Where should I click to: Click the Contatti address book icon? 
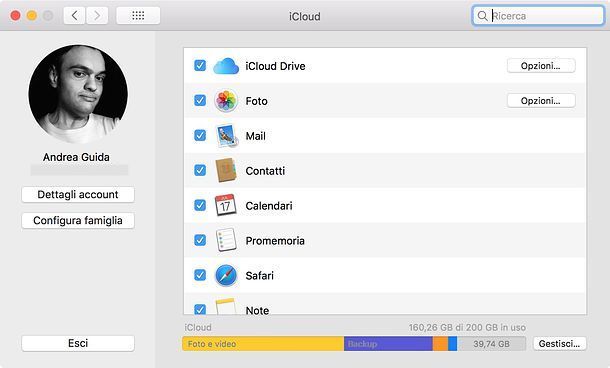point(226,170)
